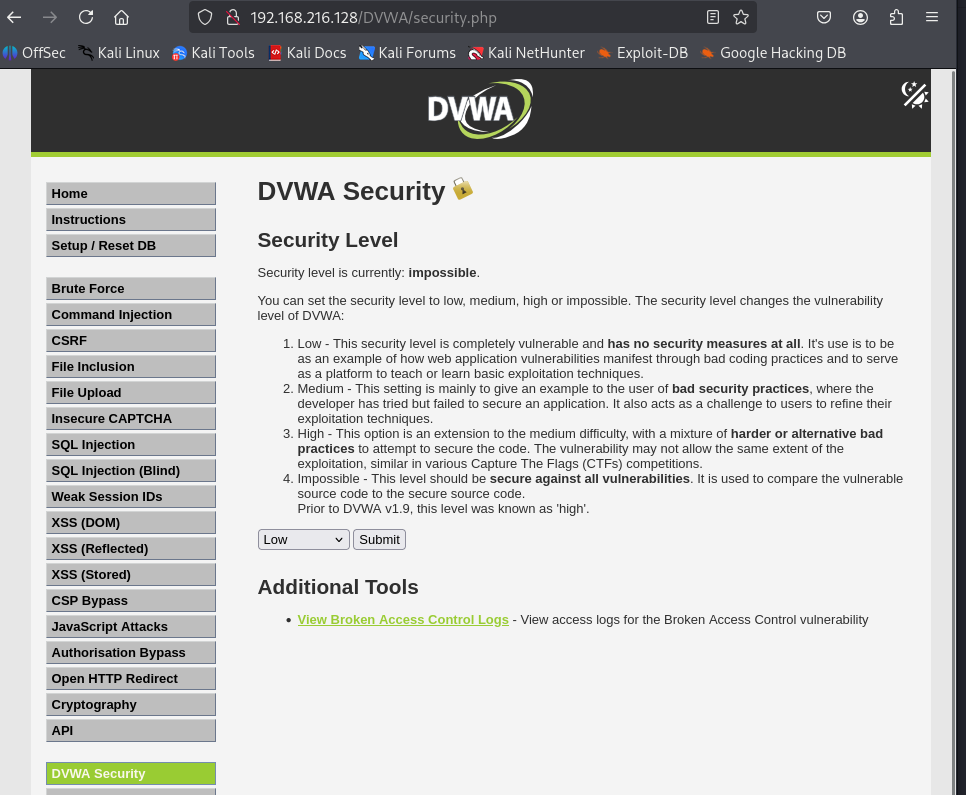Open the Cryptography module
The height and width of the screenshot is (795, 966).
tap(131, 704)
